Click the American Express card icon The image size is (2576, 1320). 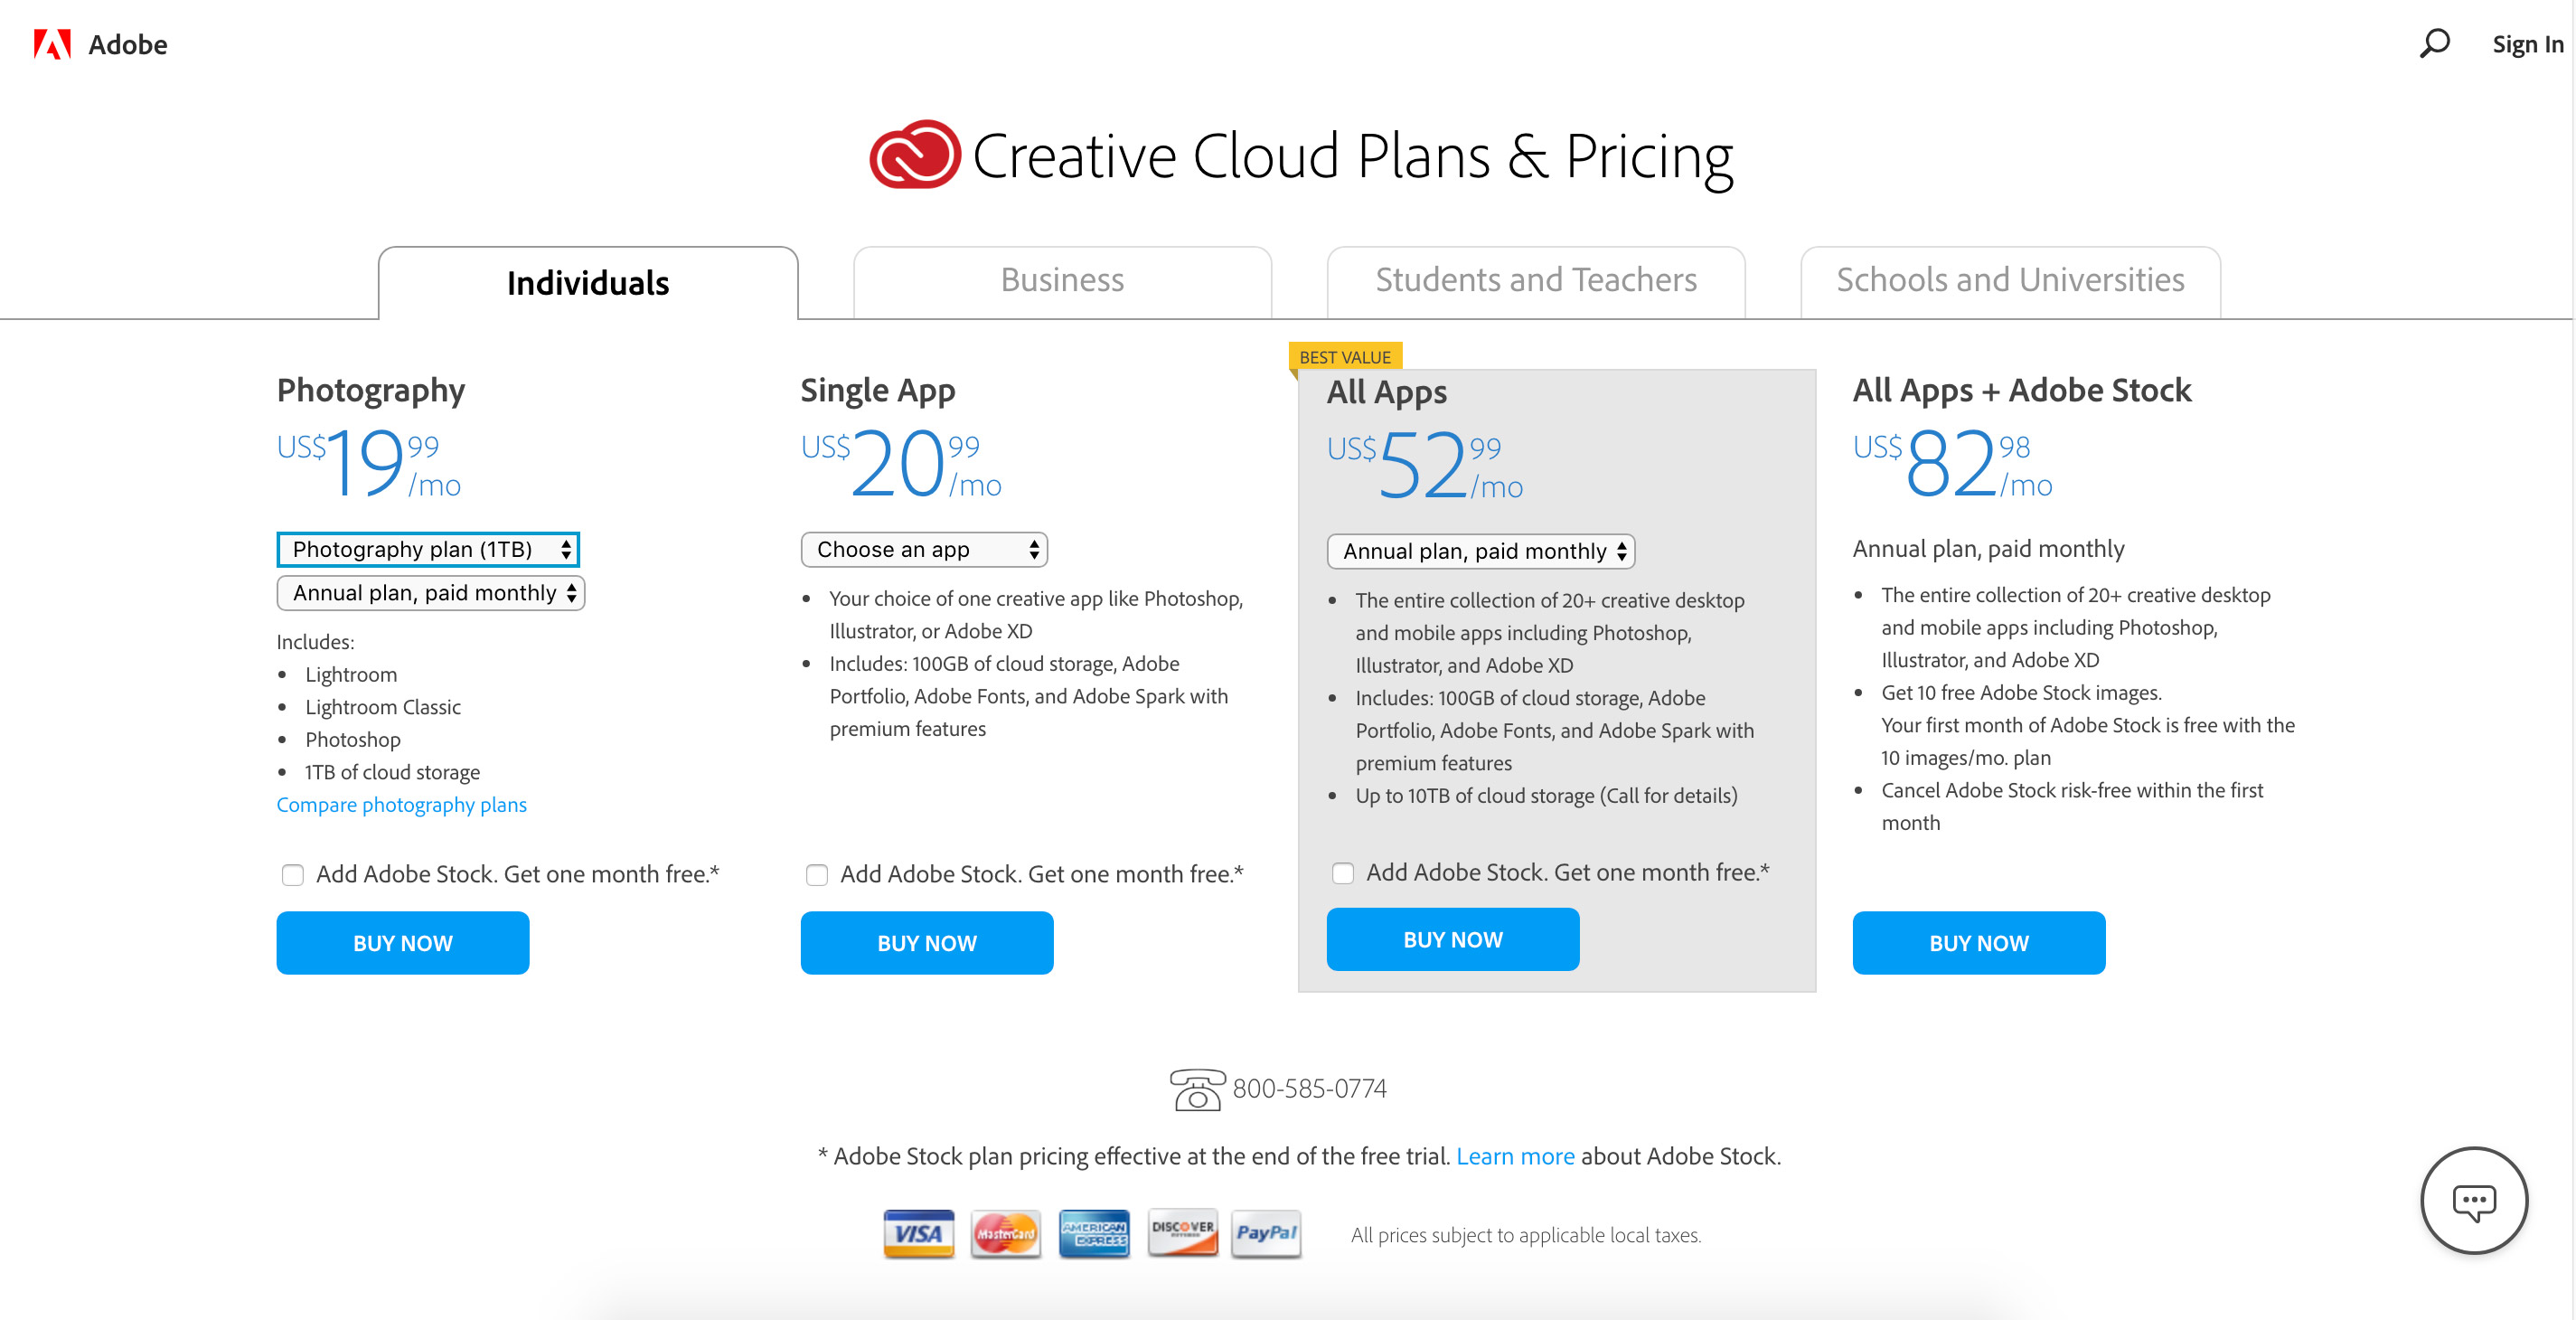pos(1093,1233)
